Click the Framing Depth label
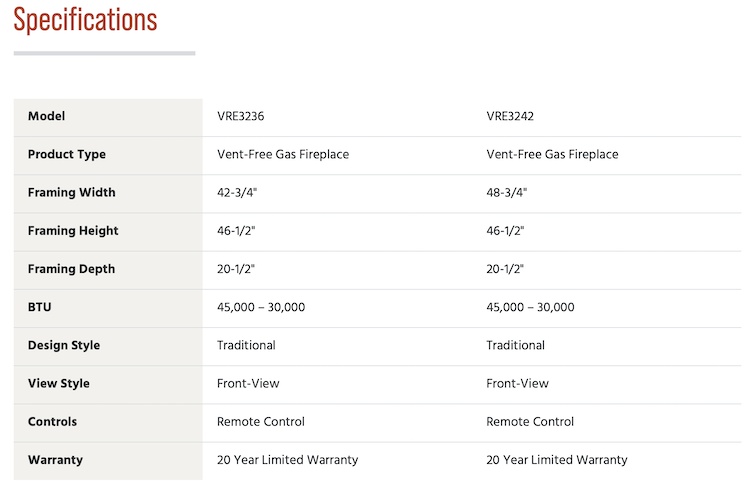The image size is (750, 485). pyautogui.click(x=71, y=269)
